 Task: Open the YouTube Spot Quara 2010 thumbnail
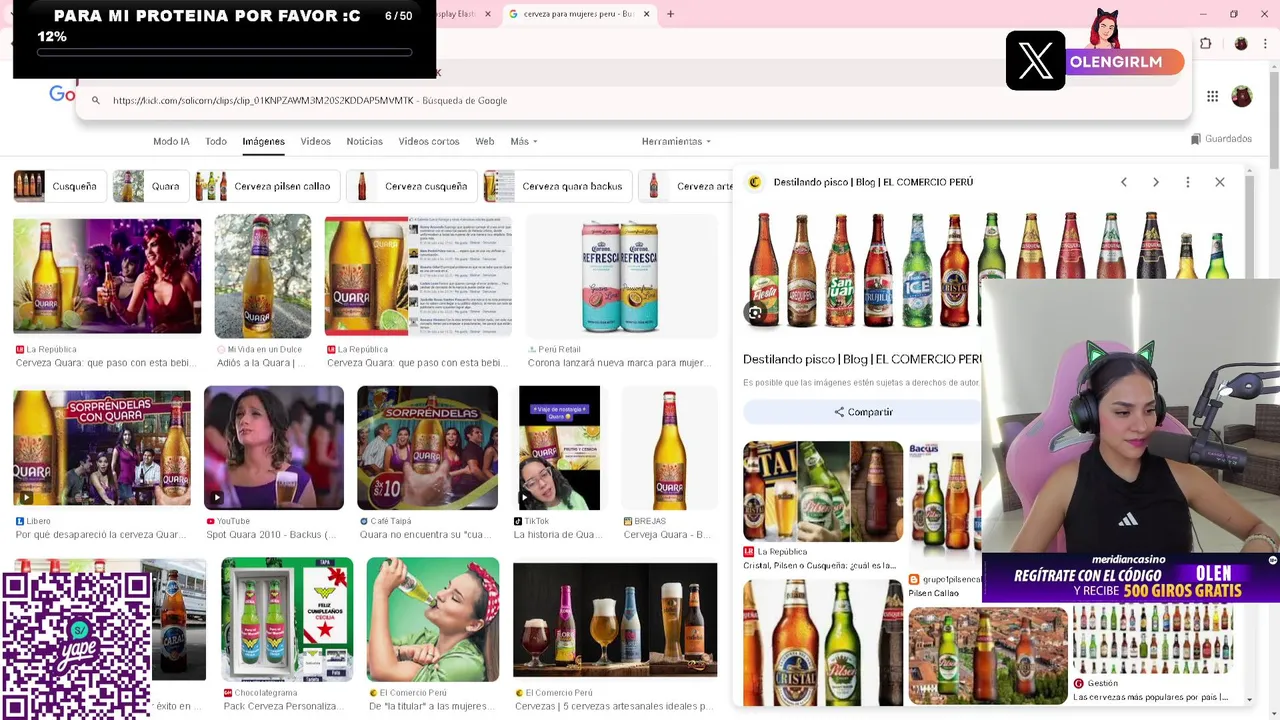pyautogui.click(x=274, y=448)
